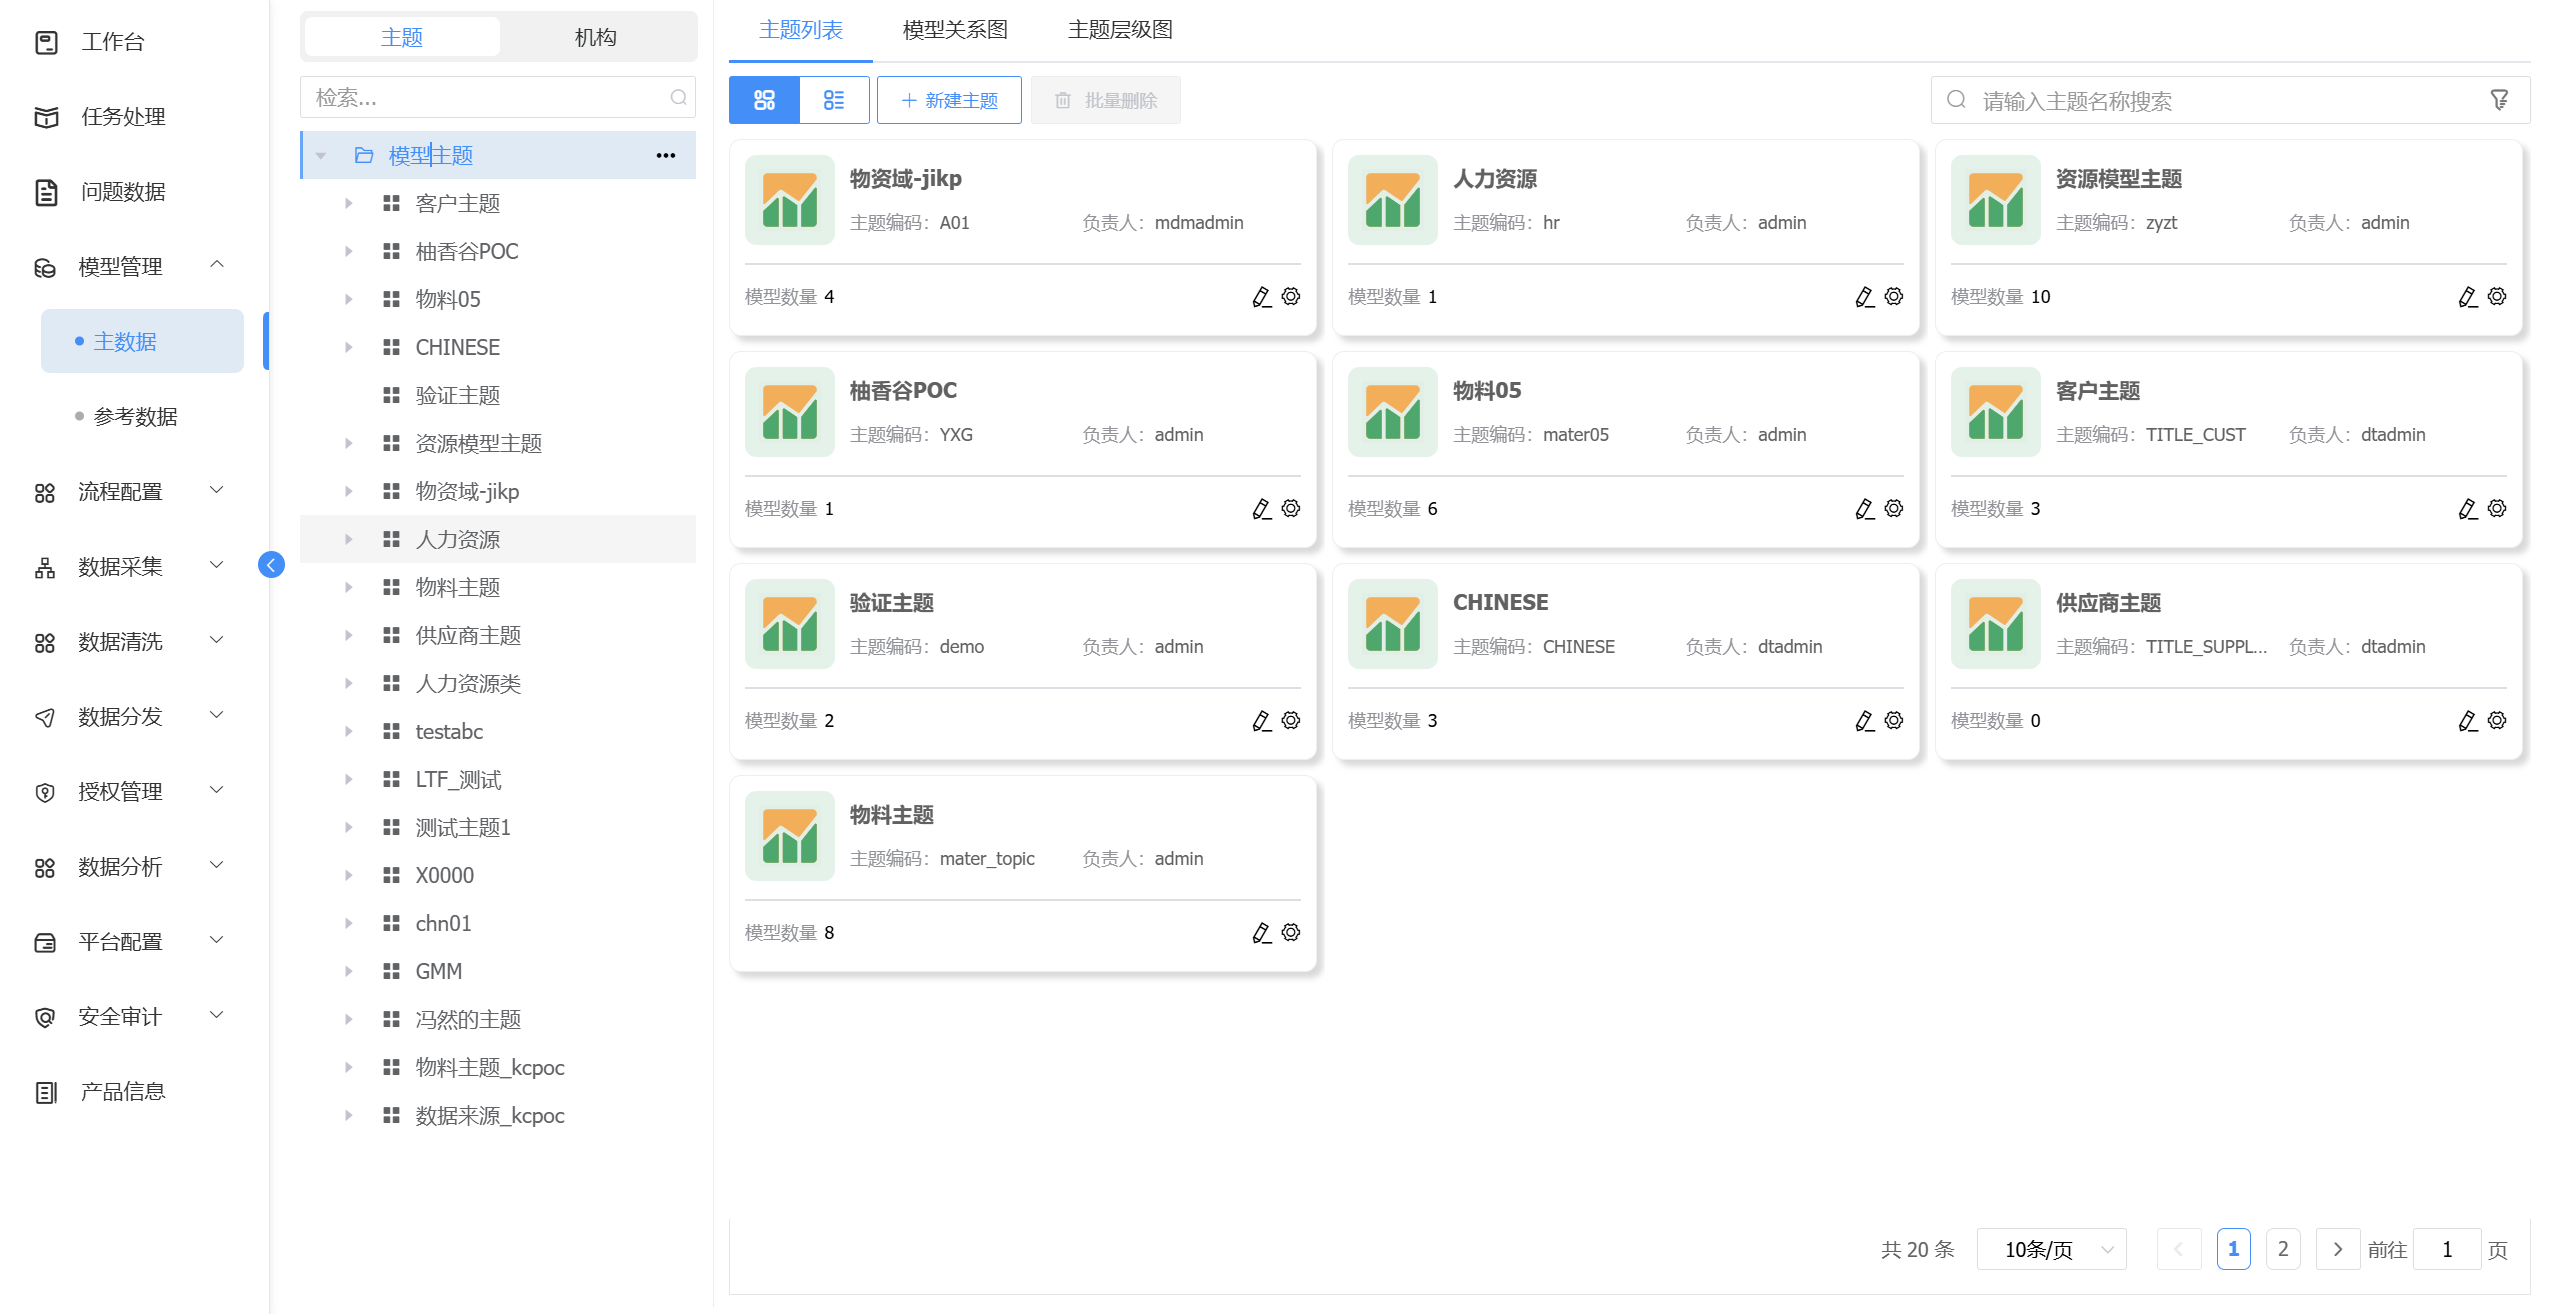Image resolution: width=2560 pixels, height=1314 pixels.
Task: Click the 新建主题 button
Action: (x=949, y=100)
